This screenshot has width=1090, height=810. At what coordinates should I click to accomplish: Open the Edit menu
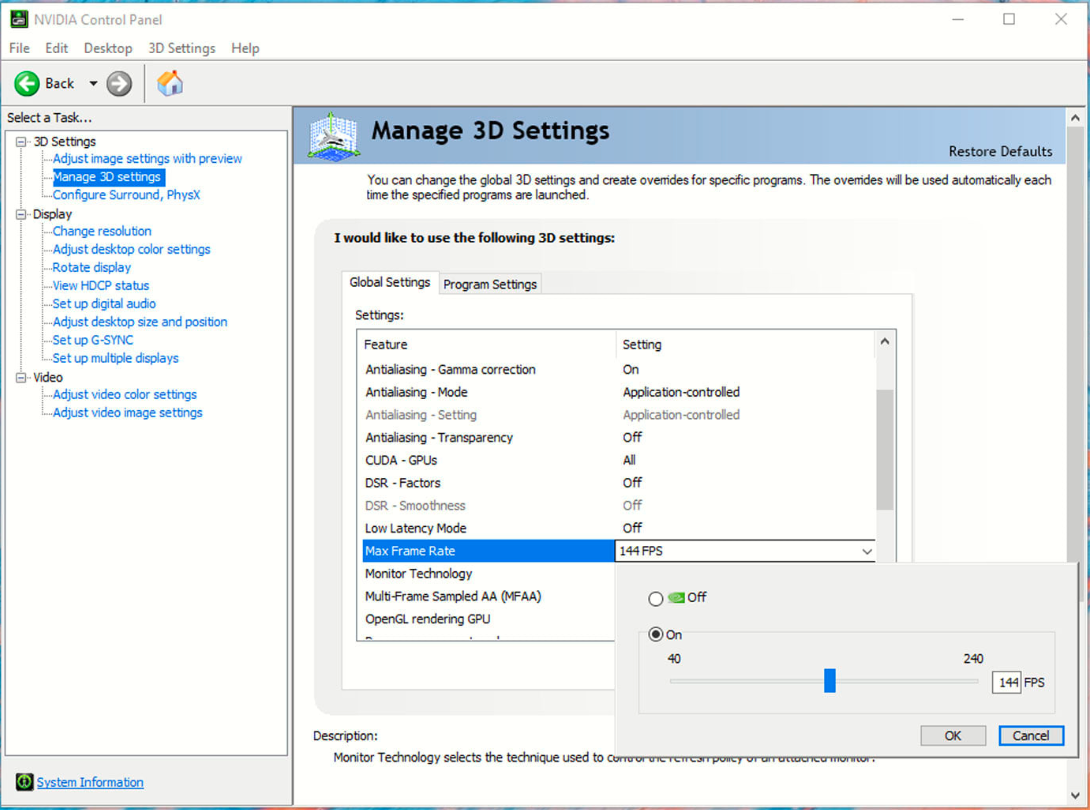pyautogui.click(x=56, y=48)
